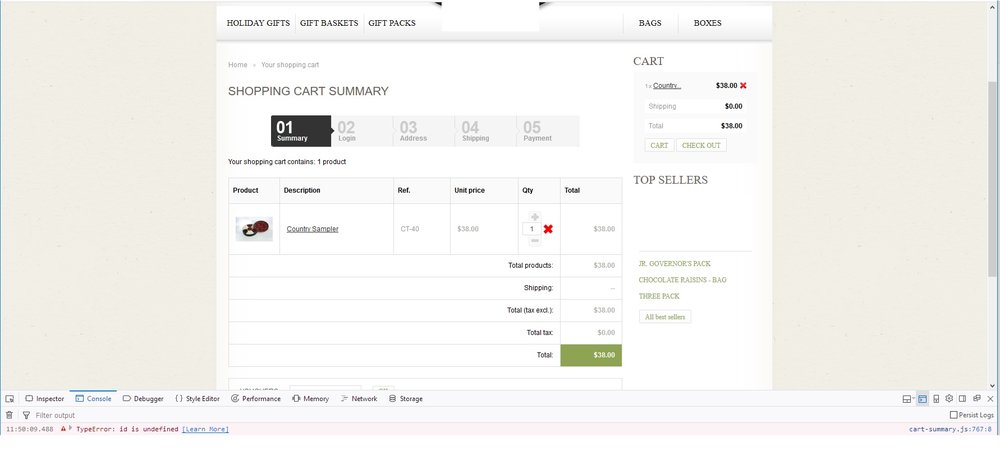Screen dimensions: 1000x461
Task: Select step 05 Payment
Action: [x=547, y=131]
